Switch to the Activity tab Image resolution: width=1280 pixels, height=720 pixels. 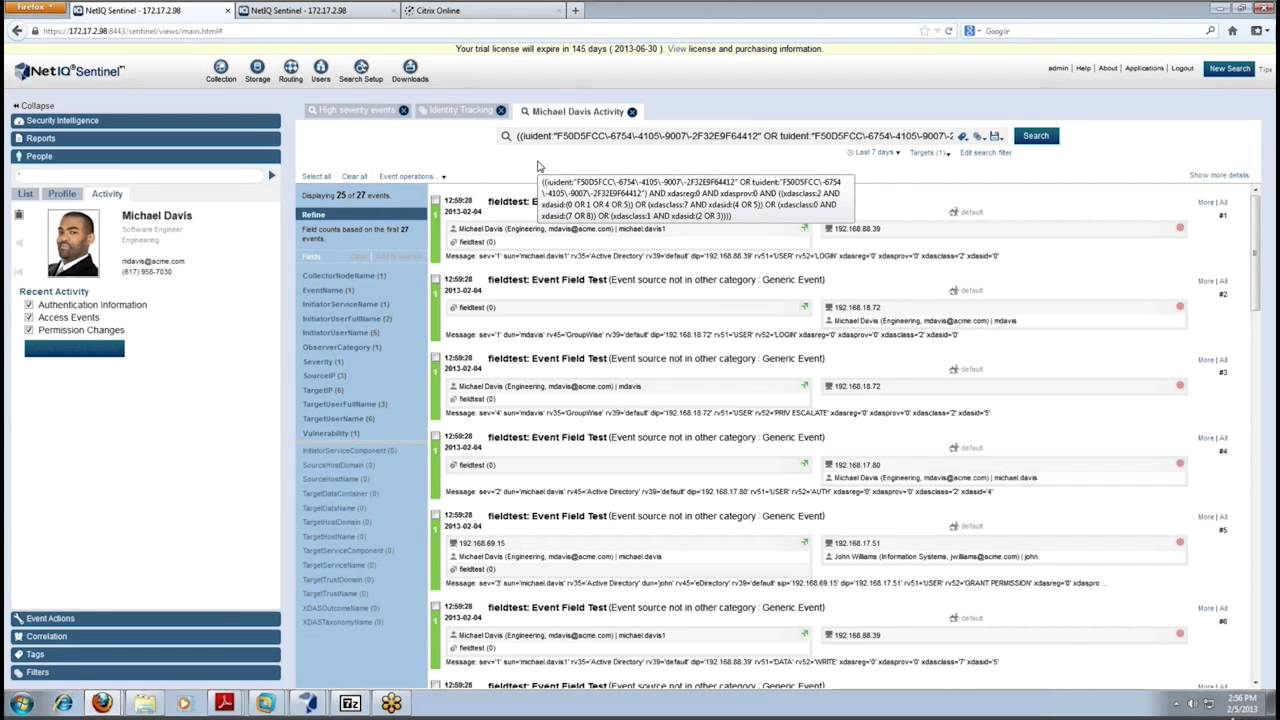pos(107,194)
